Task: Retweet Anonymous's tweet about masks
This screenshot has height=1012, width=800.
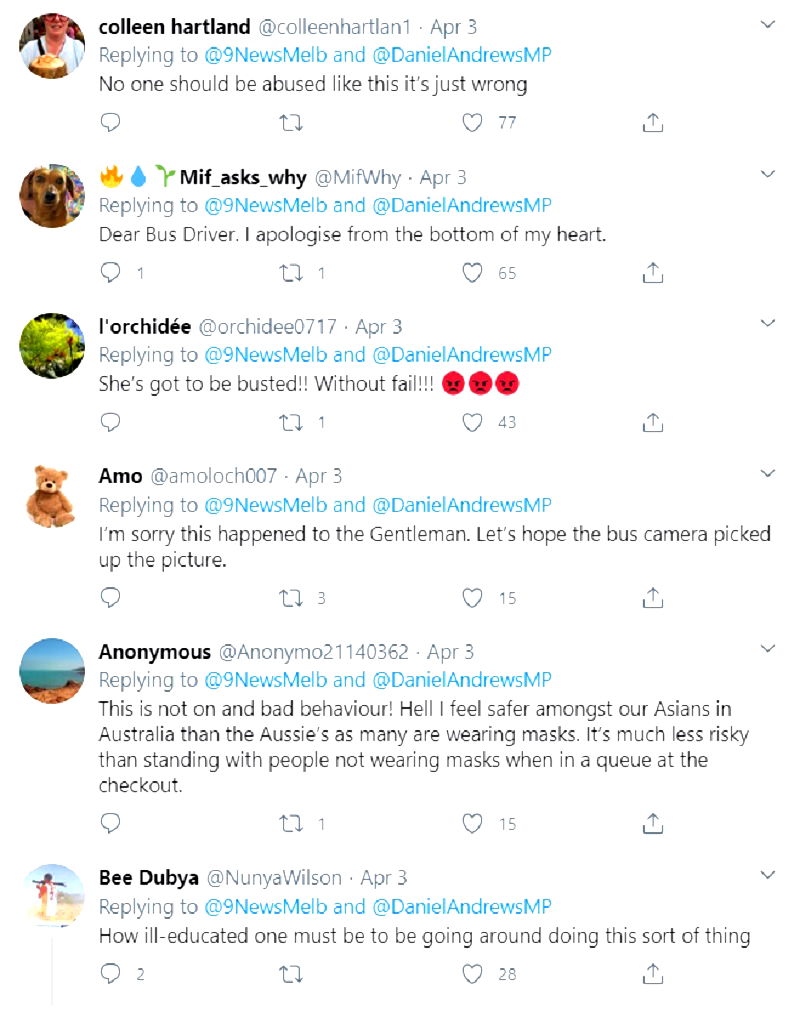Action: pos(292,824)
